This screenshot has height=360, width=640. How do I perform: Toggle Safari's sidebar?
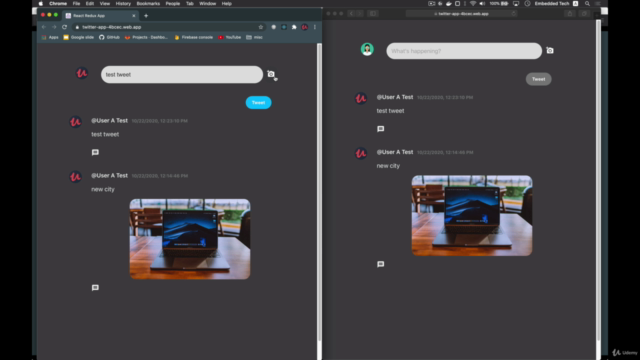(373, 13)
